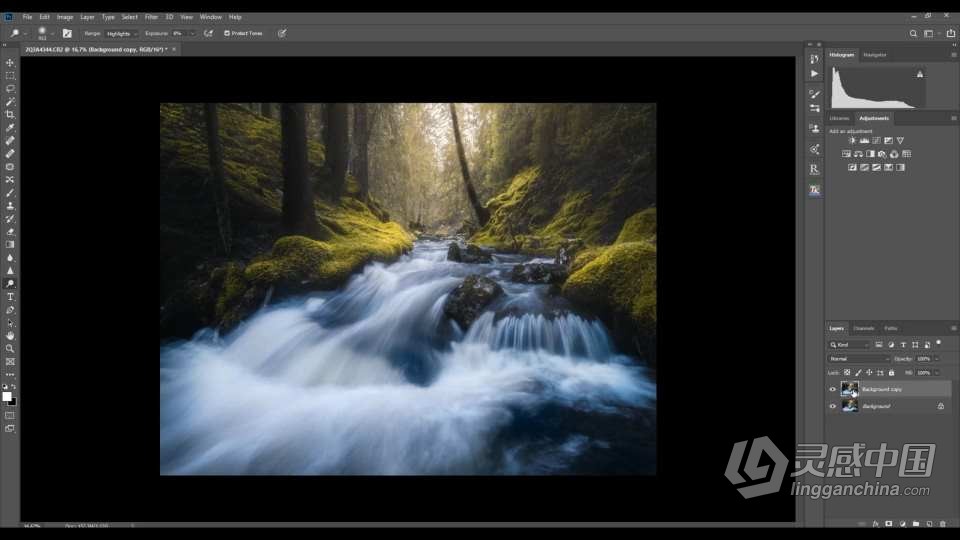Open the Exposure slider dropdown arrow

click(192, 34)
